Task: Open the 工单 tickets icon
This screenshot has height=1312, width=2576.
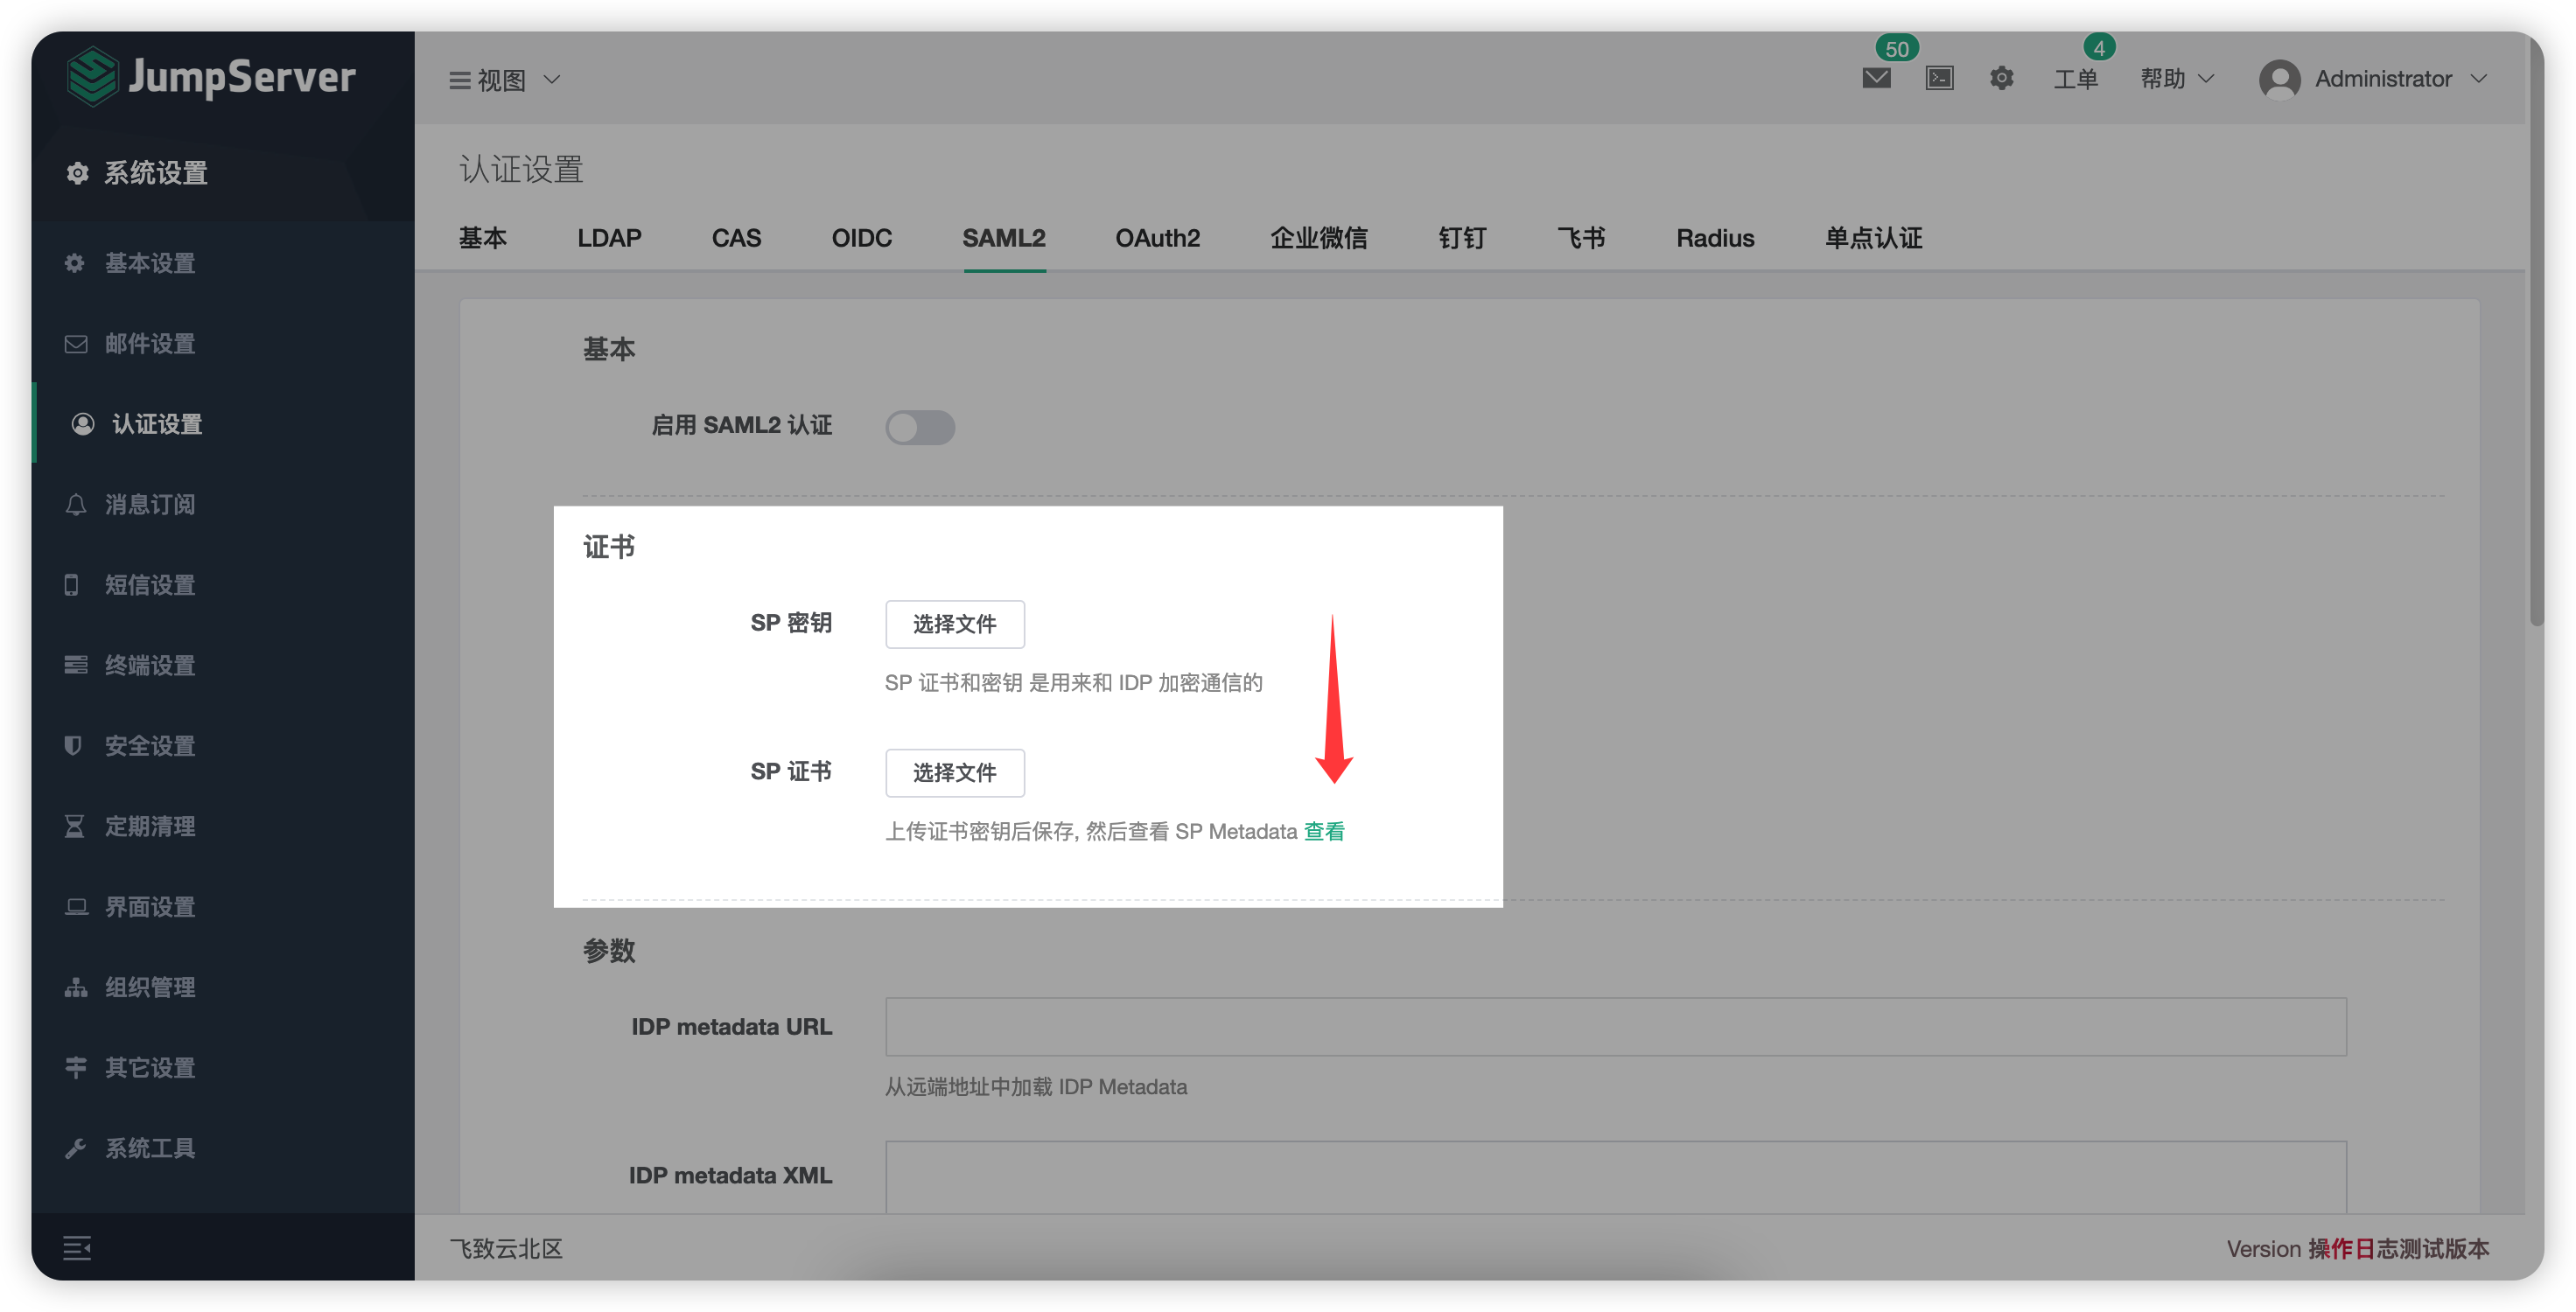Action: [x=2076, y=80]
